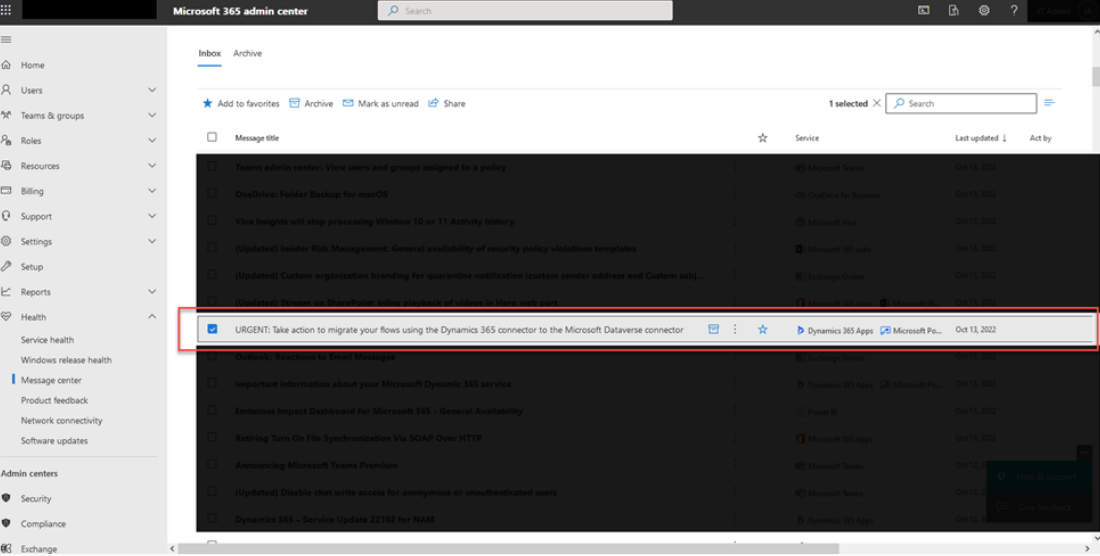Click the Help question mark icon
The width and height of the screenshot is (1100, 556).
point(1014,11)
